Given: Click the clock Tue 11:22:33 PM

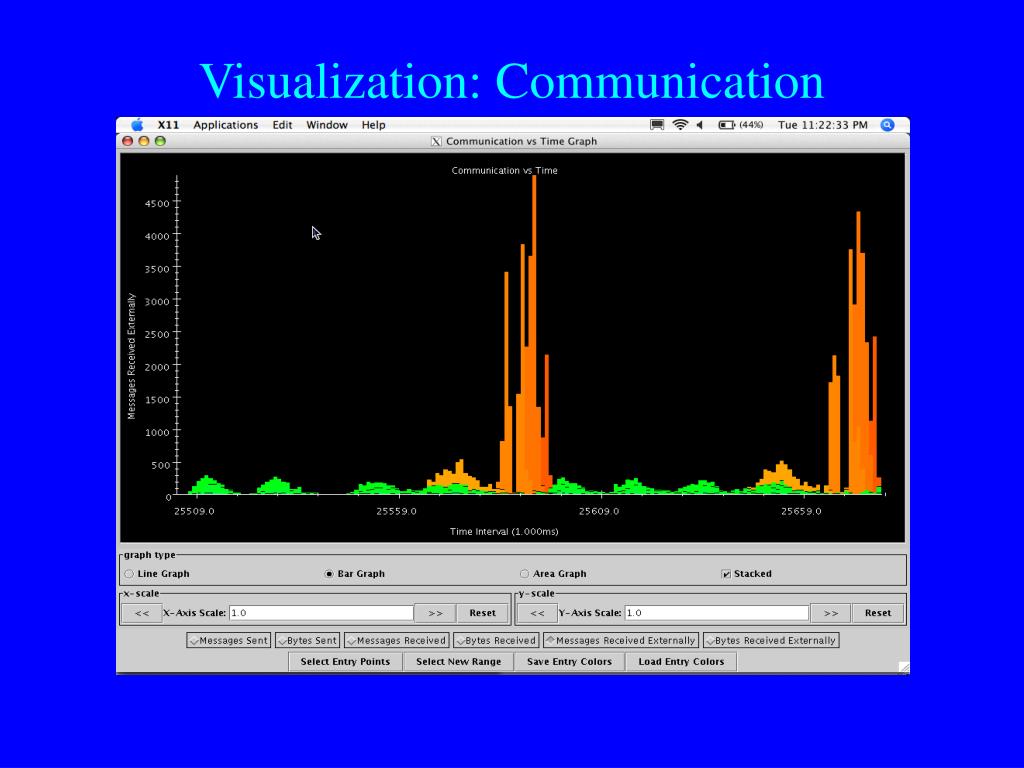Looking at the screenshot, I should 823,125.
